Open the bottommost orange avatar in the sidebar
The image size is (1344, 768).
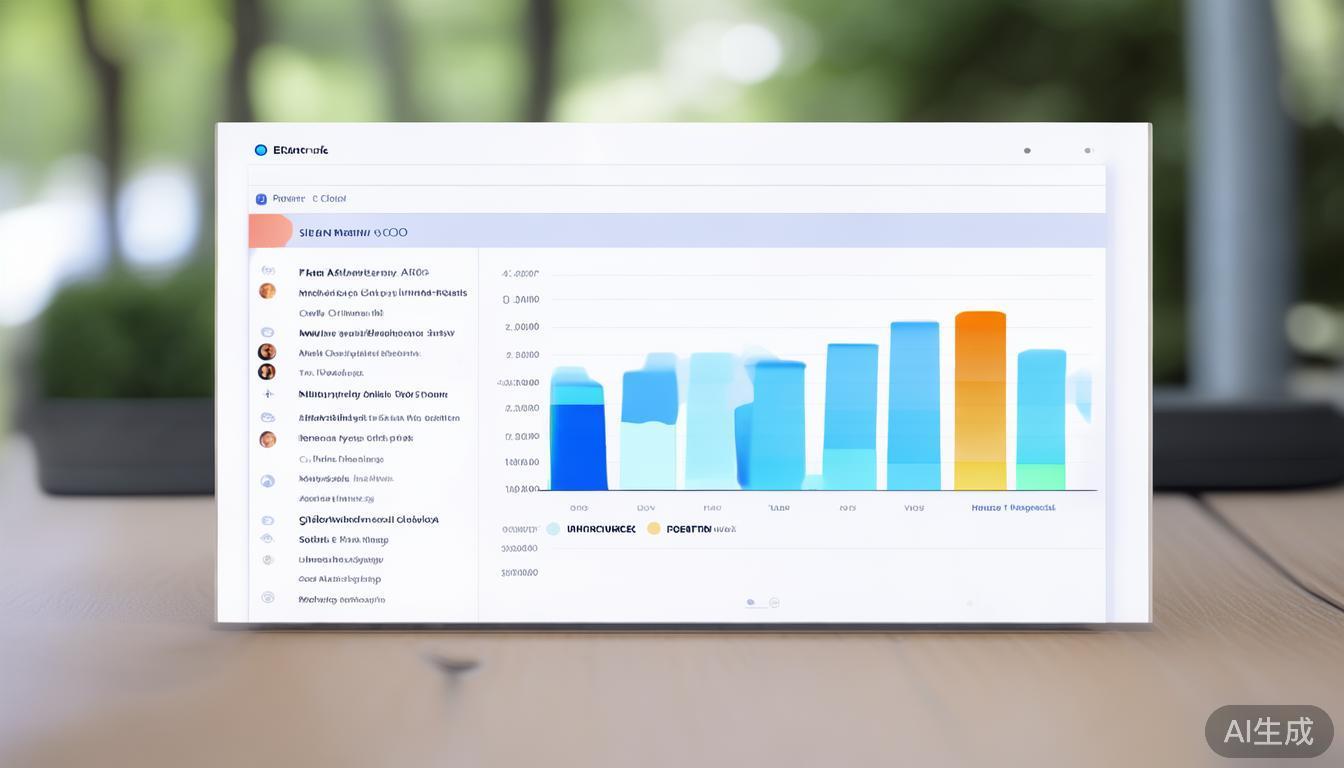267,439
